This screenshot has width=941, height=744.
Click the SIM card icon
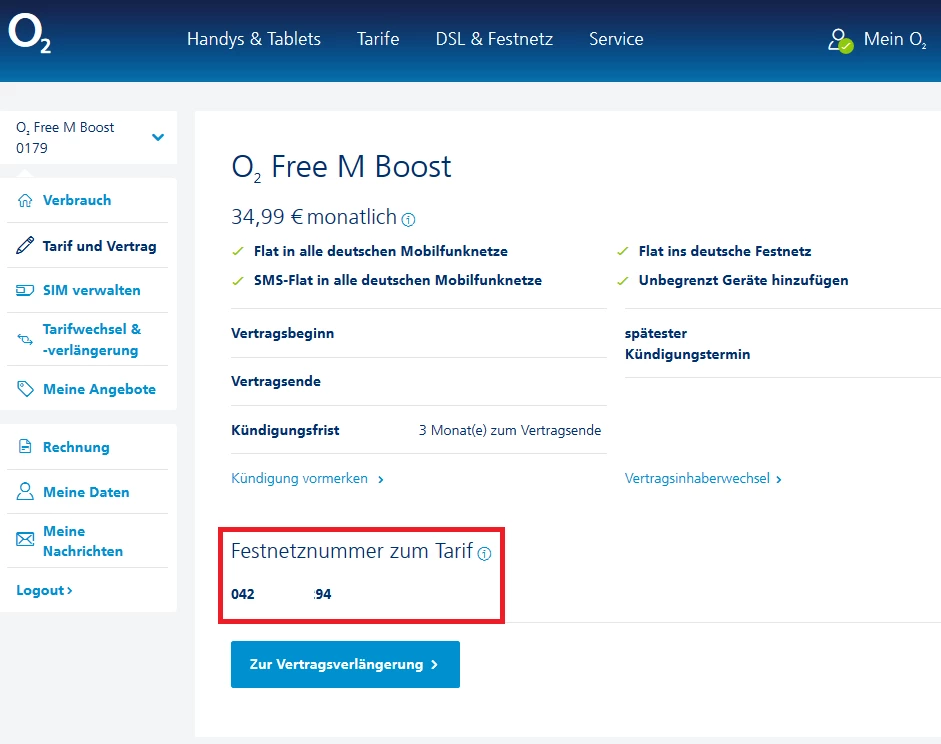pyautogui.click(x=25, y=290)
